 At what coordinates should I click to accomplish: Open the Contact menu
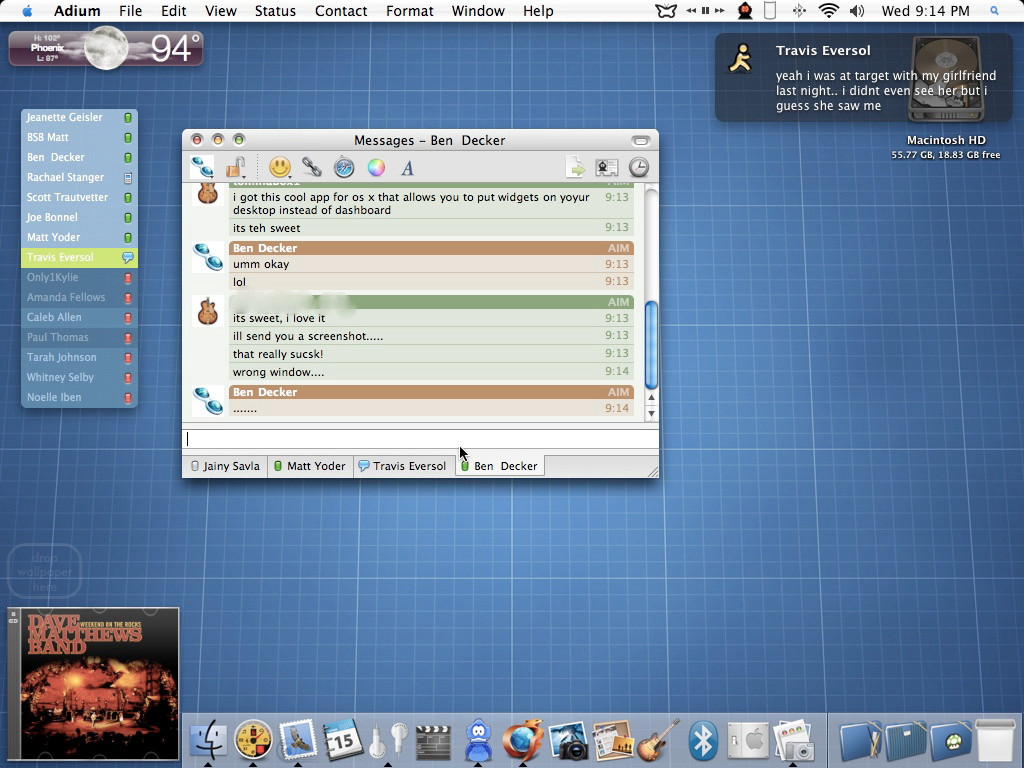(x=341, y=11)
